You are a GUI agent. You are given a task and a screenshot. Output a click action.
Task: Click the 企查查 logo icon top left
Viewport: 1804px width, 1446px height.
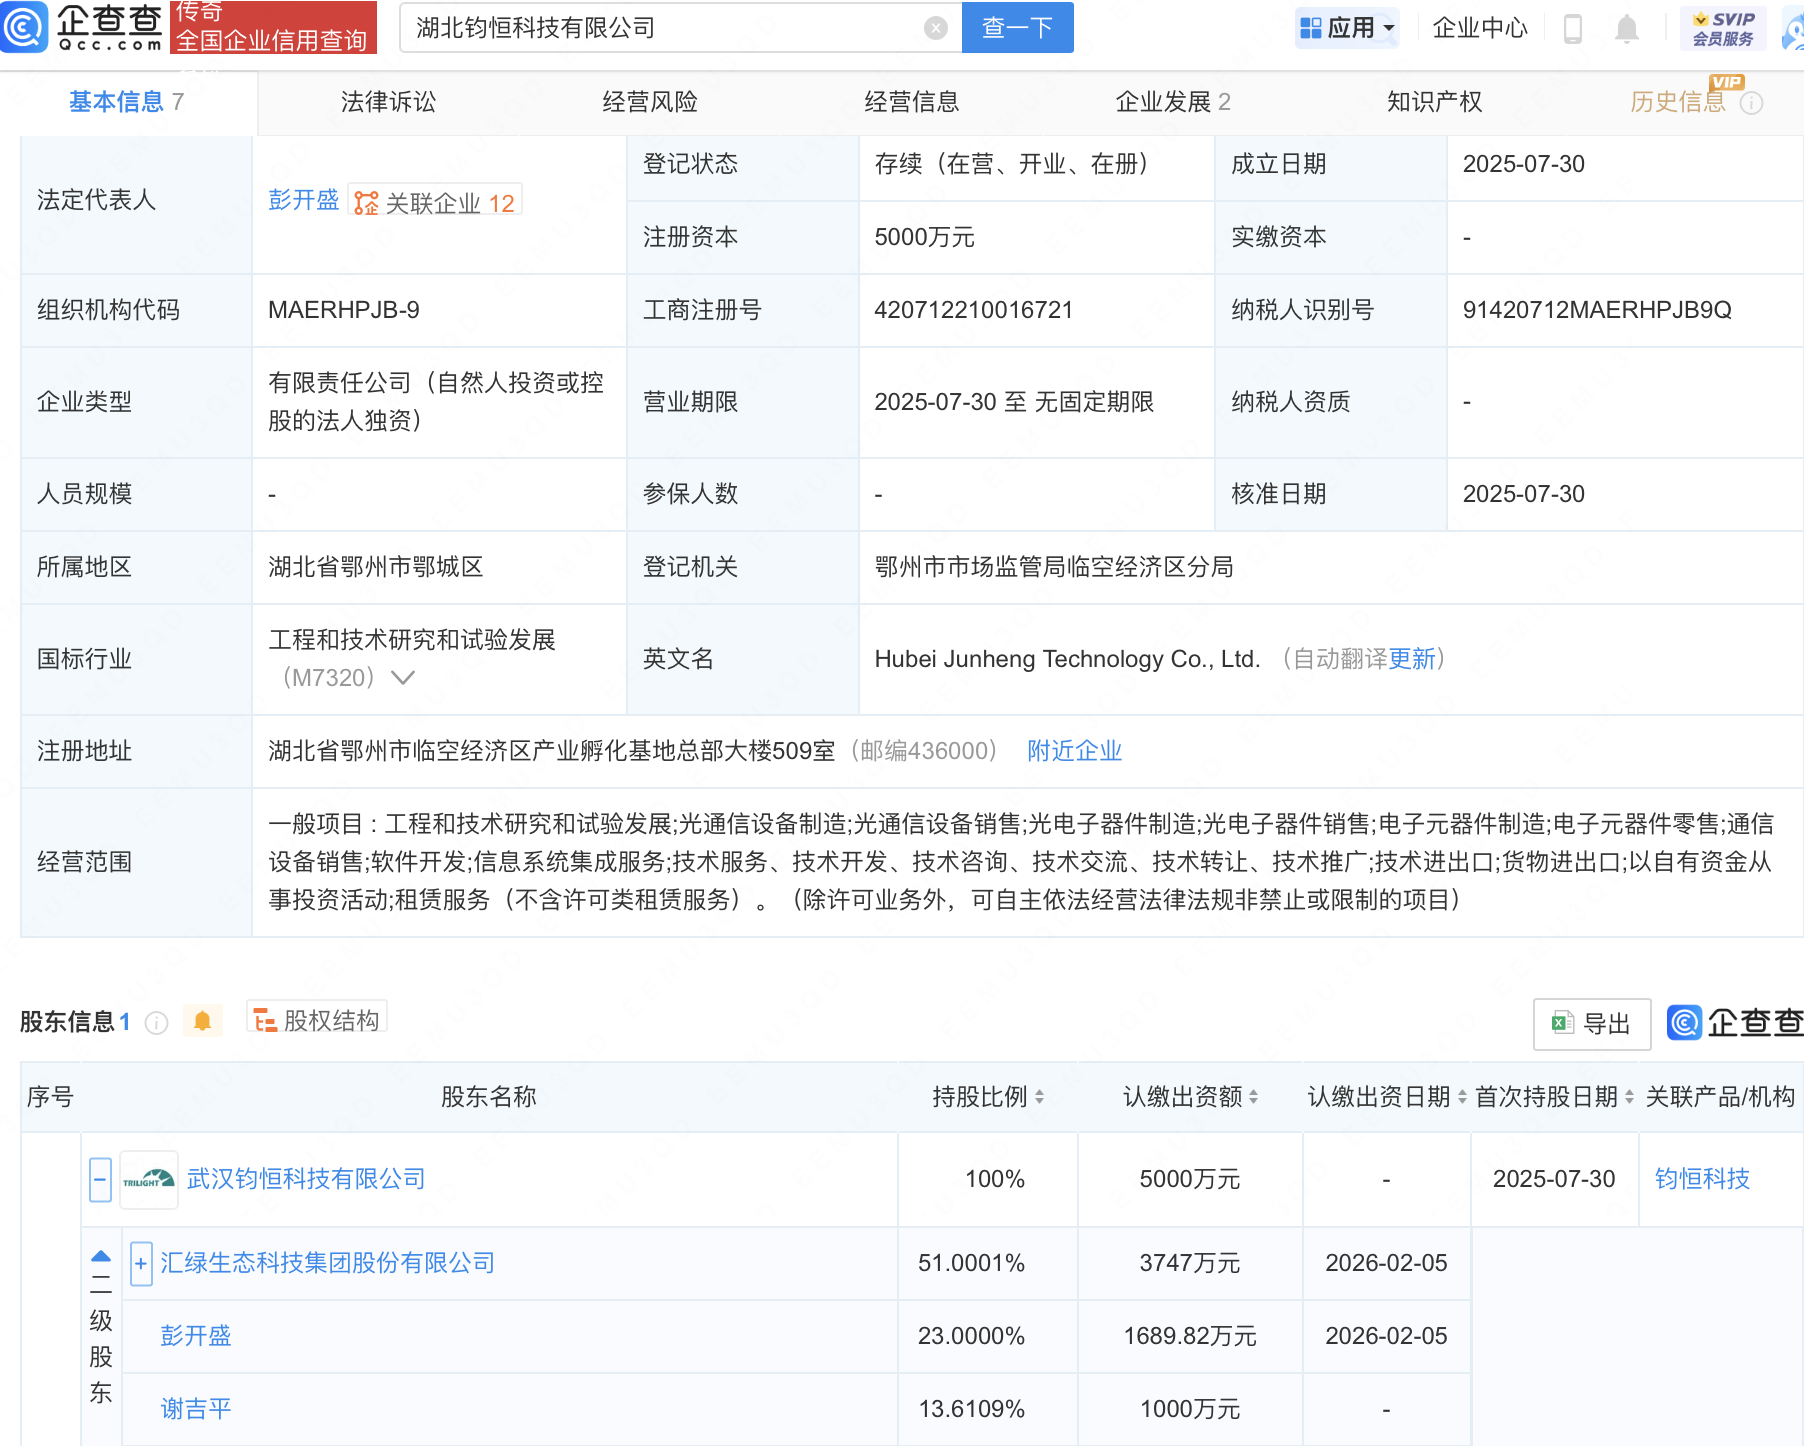tap(26, 27)
